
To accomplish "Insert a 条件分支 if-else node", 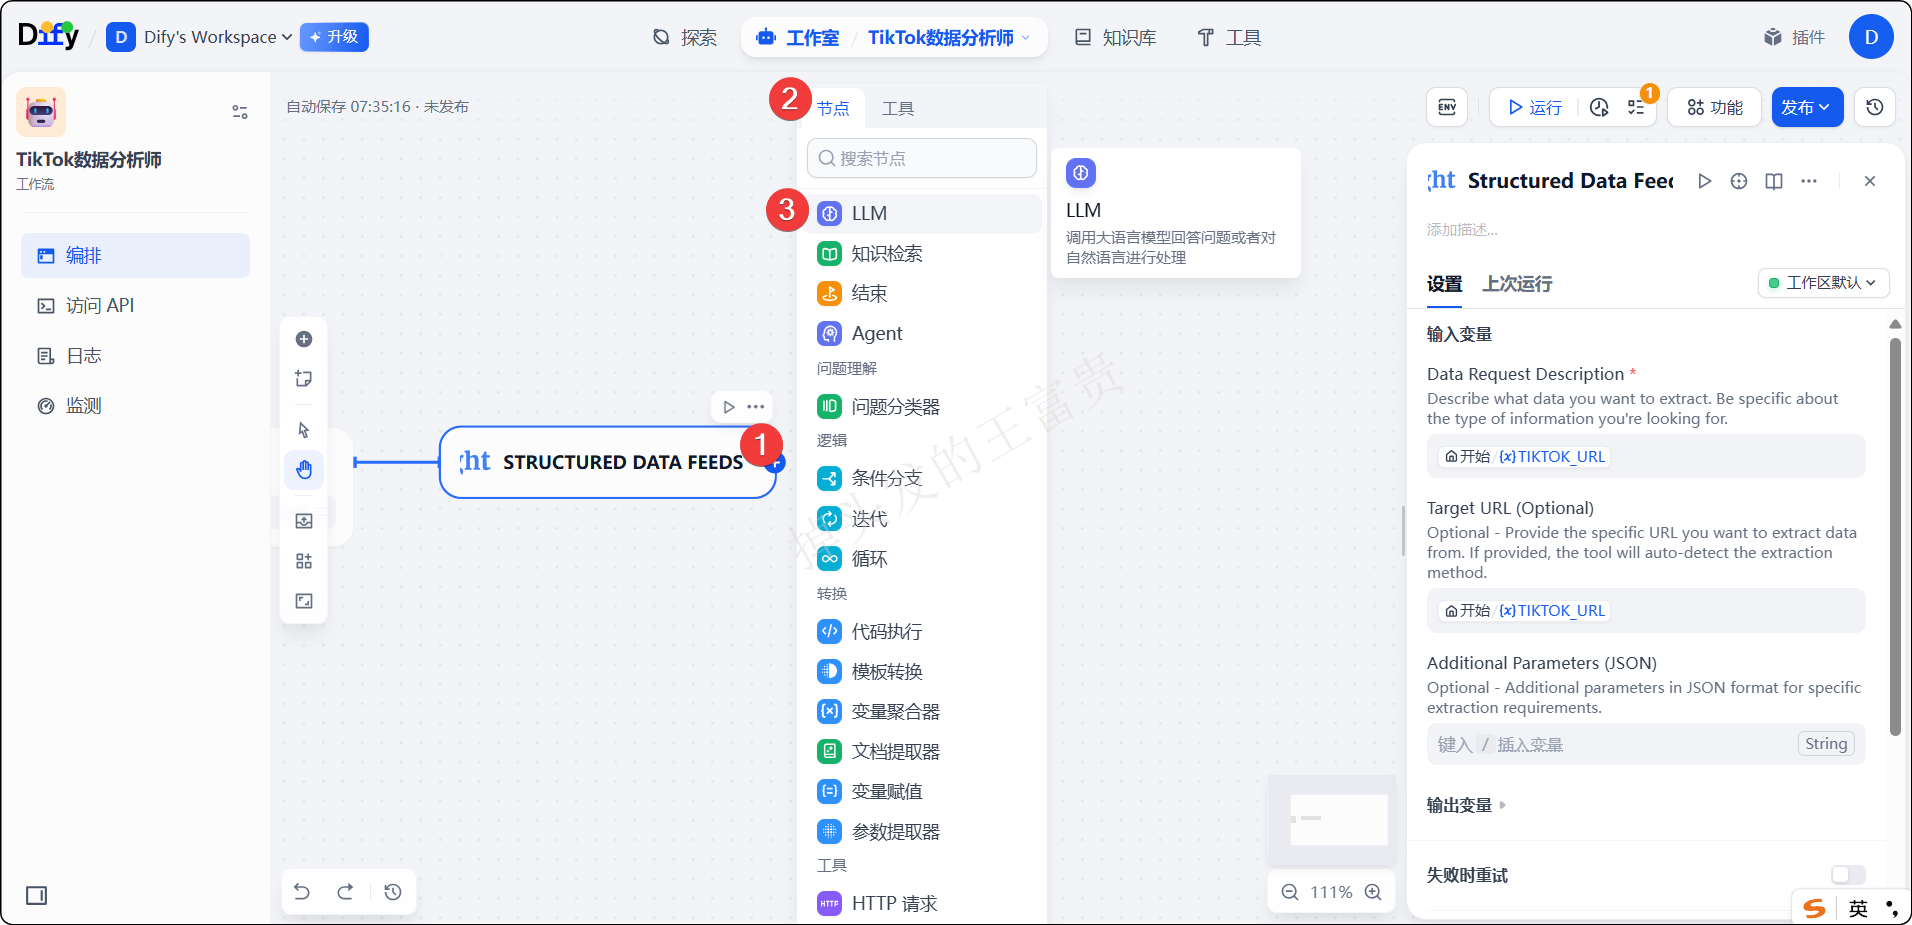I will click(x=924, y=478).
